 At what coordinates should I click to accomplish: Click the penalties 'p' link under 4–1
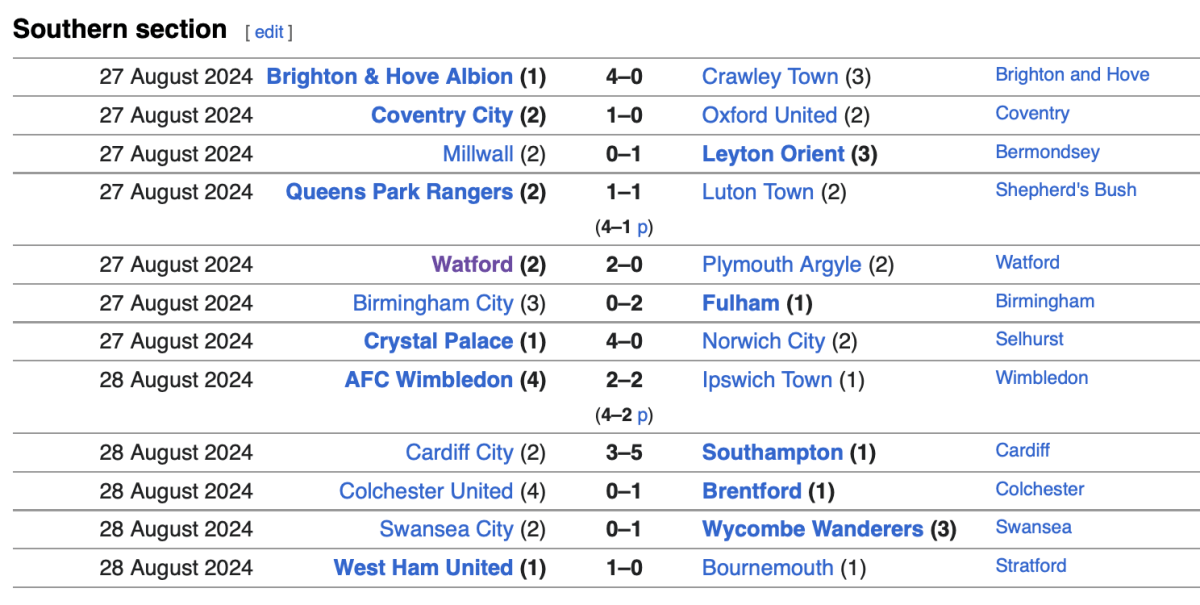pyautogui.click(x=643, y=227)
